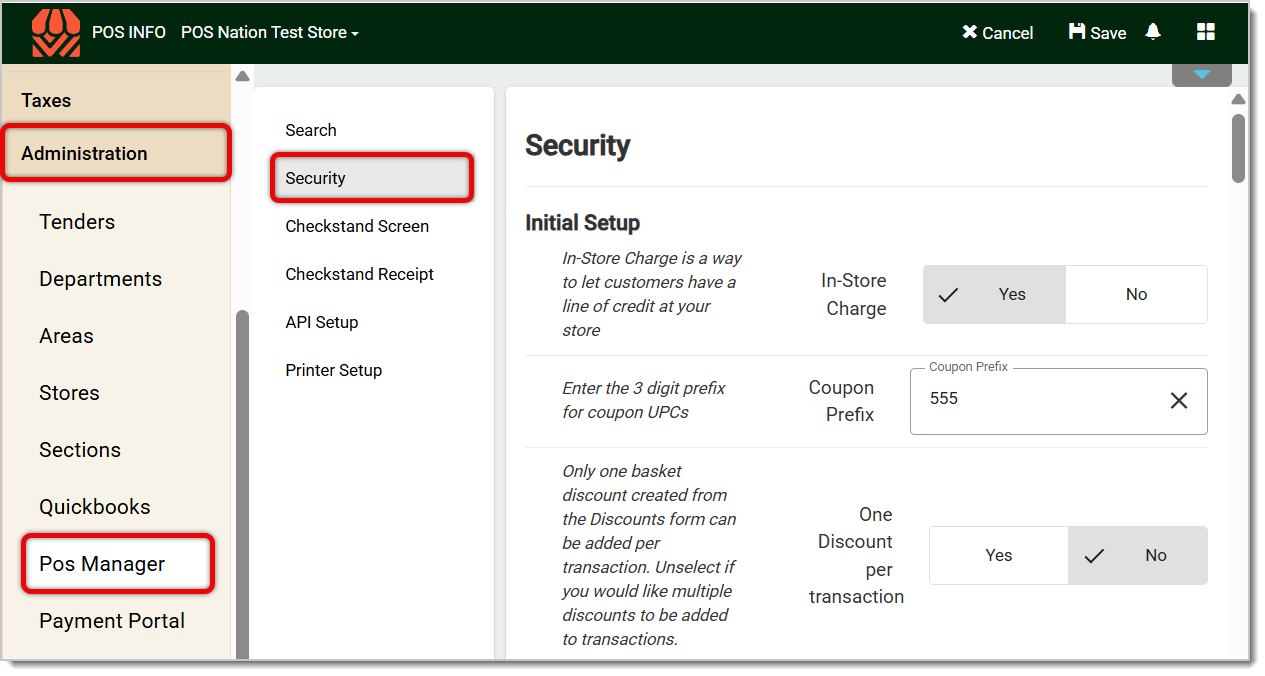Save the settings
The width and height of the screenshot is (1265, 676).
1097,33
